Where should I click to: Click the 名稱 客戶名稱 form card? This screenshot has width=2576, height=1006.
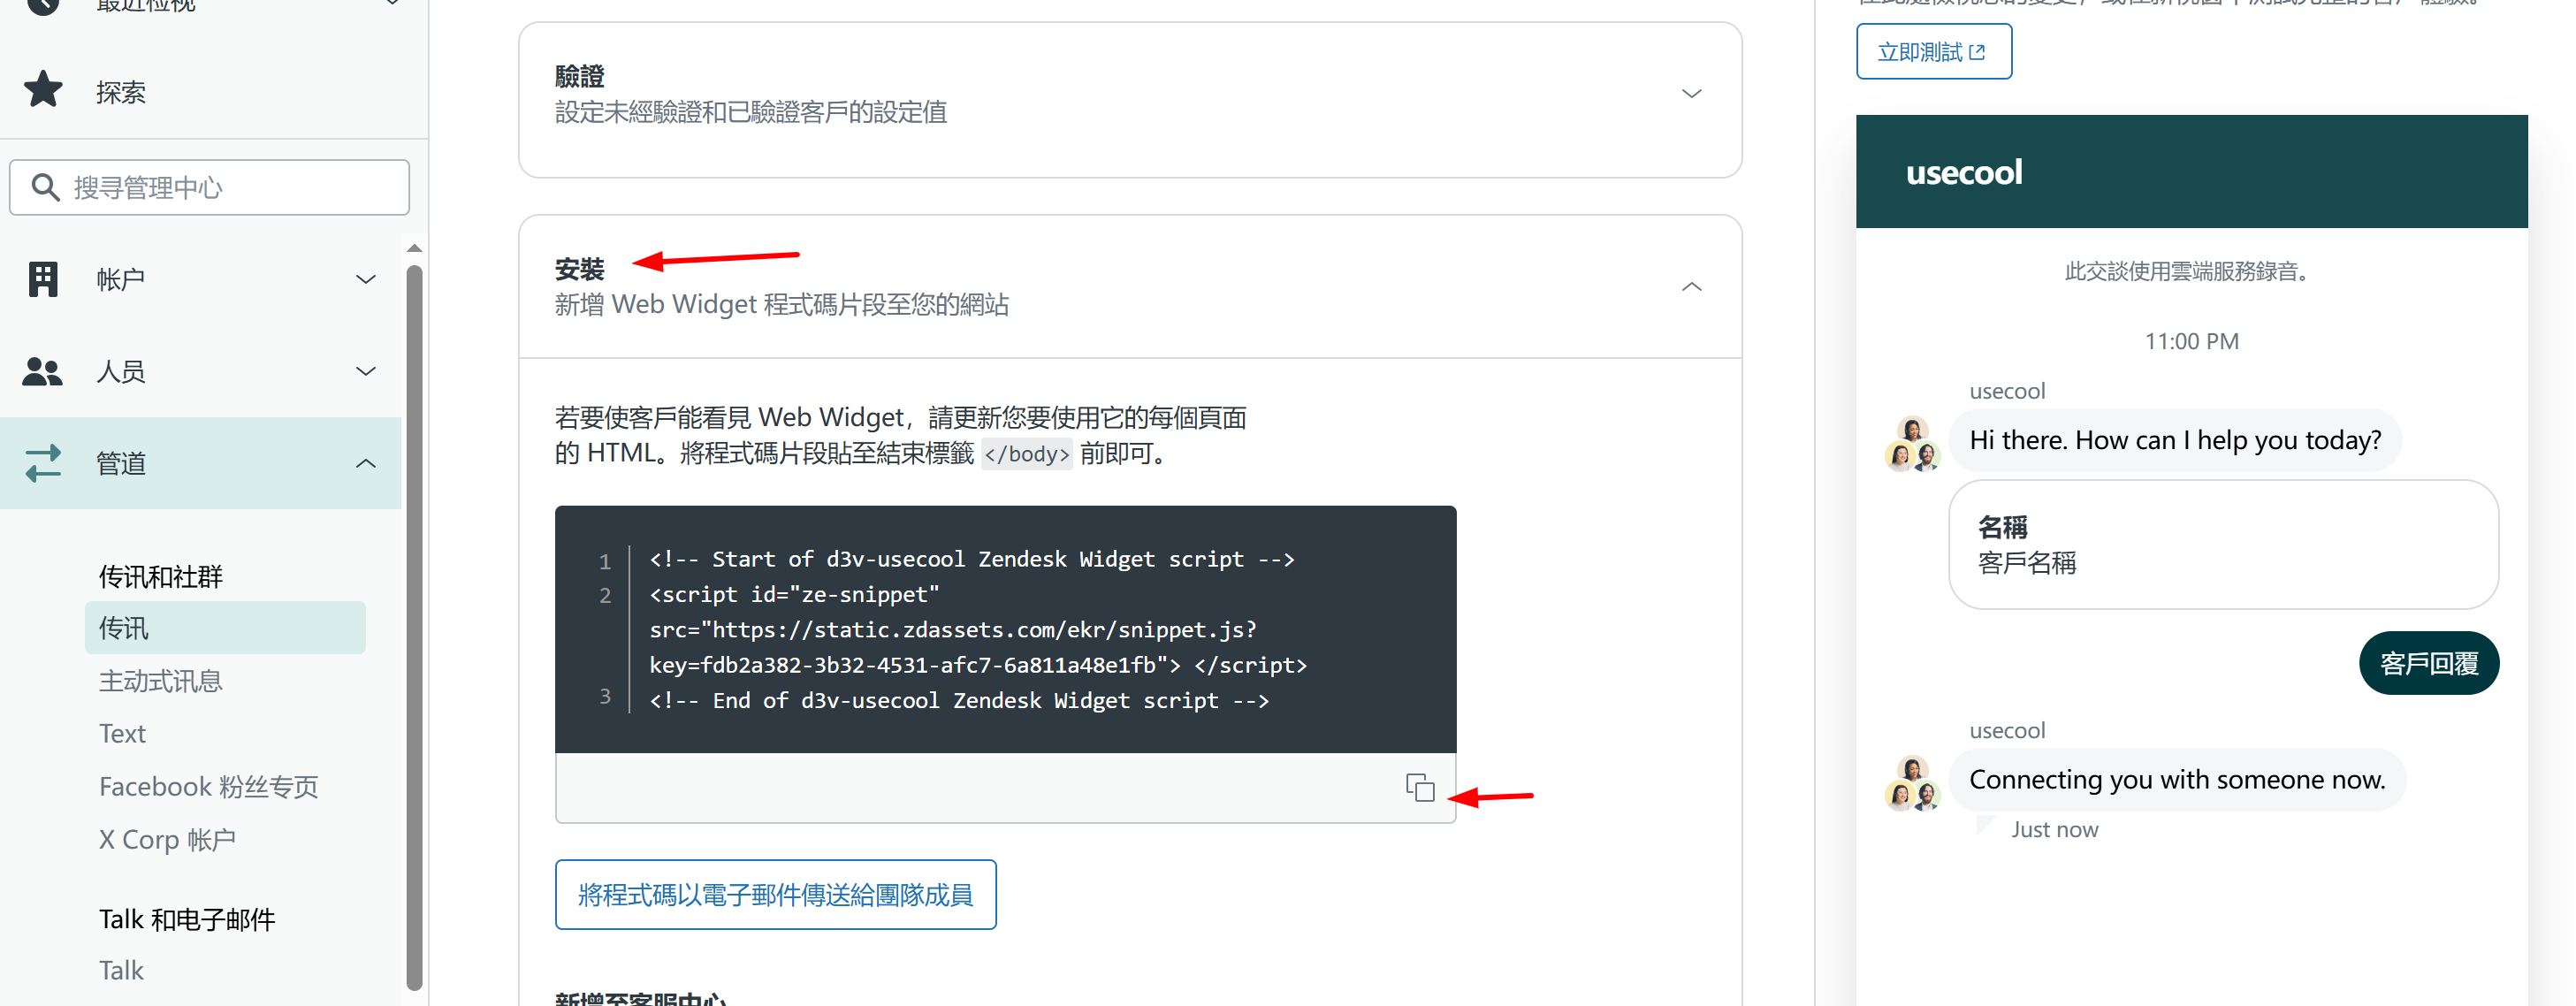click(x=2223, y=544)
